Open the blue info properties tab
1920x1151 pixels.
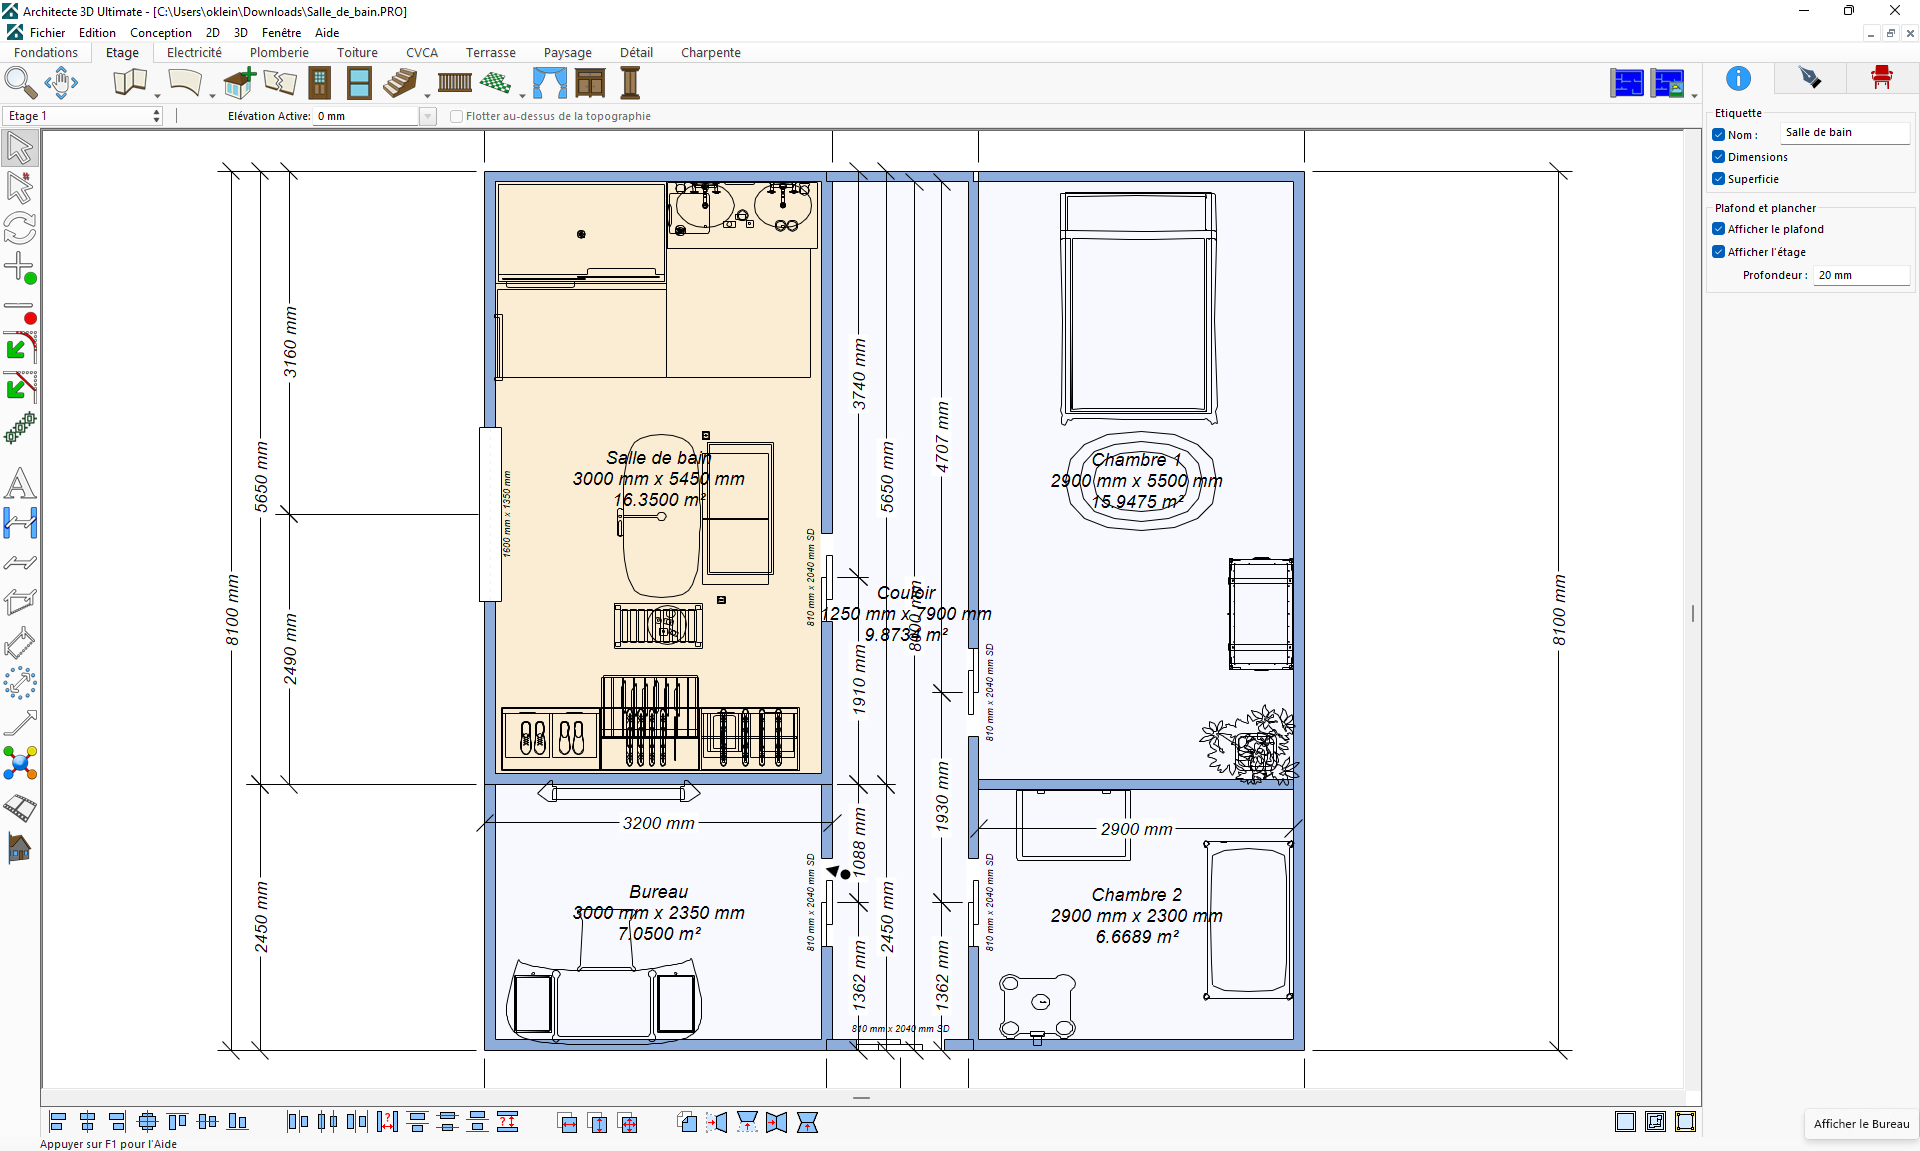[1738, 78]
